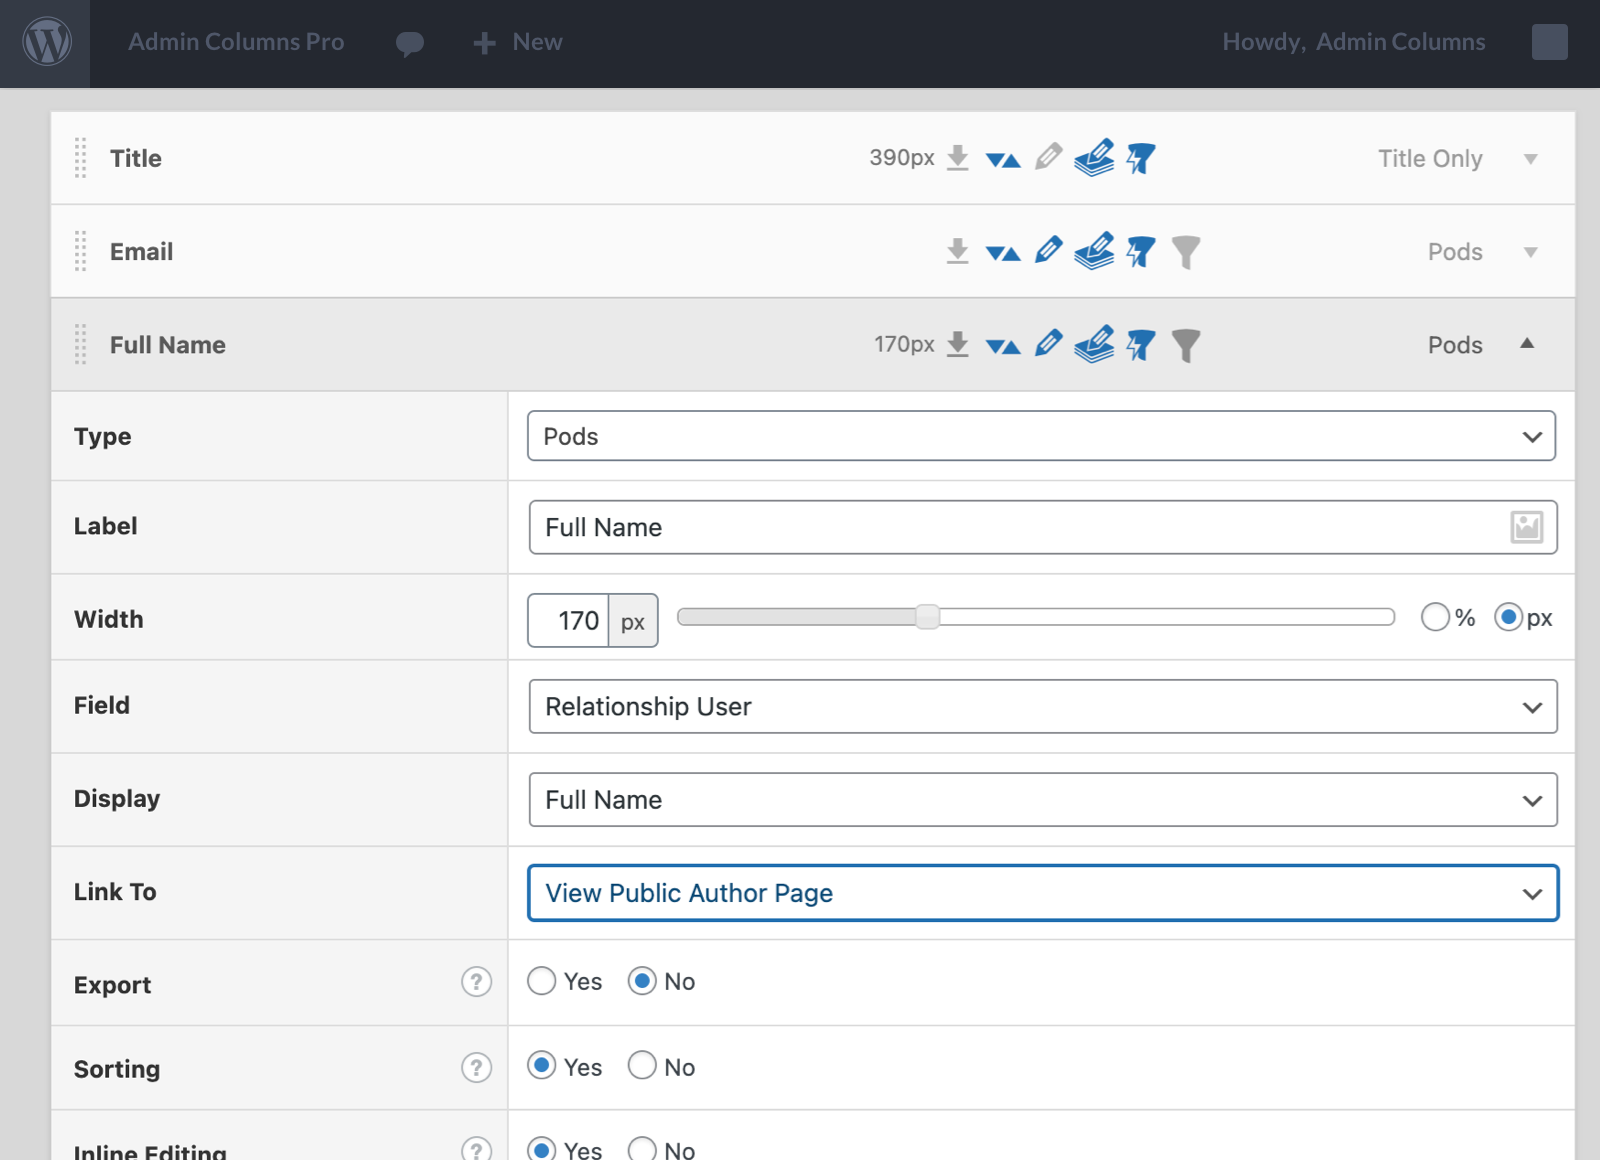Click the Title Only type label
The width and height of the screenshot is (1600, 1160).
coord(1430,159)
